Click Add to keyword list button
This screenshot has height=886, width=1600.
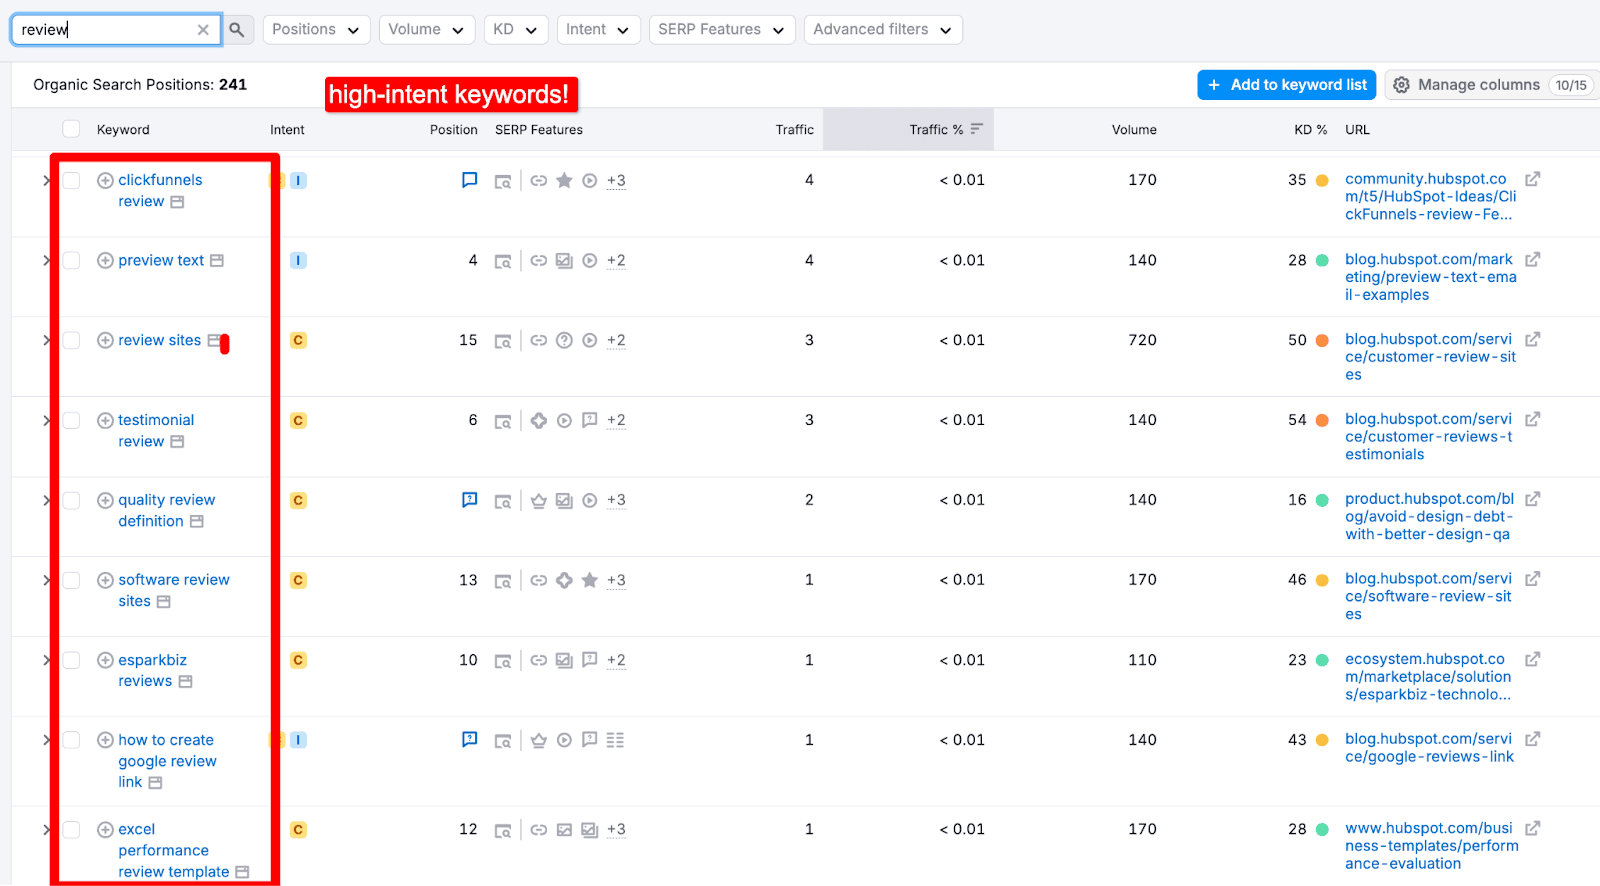(x=1287, y=85)
